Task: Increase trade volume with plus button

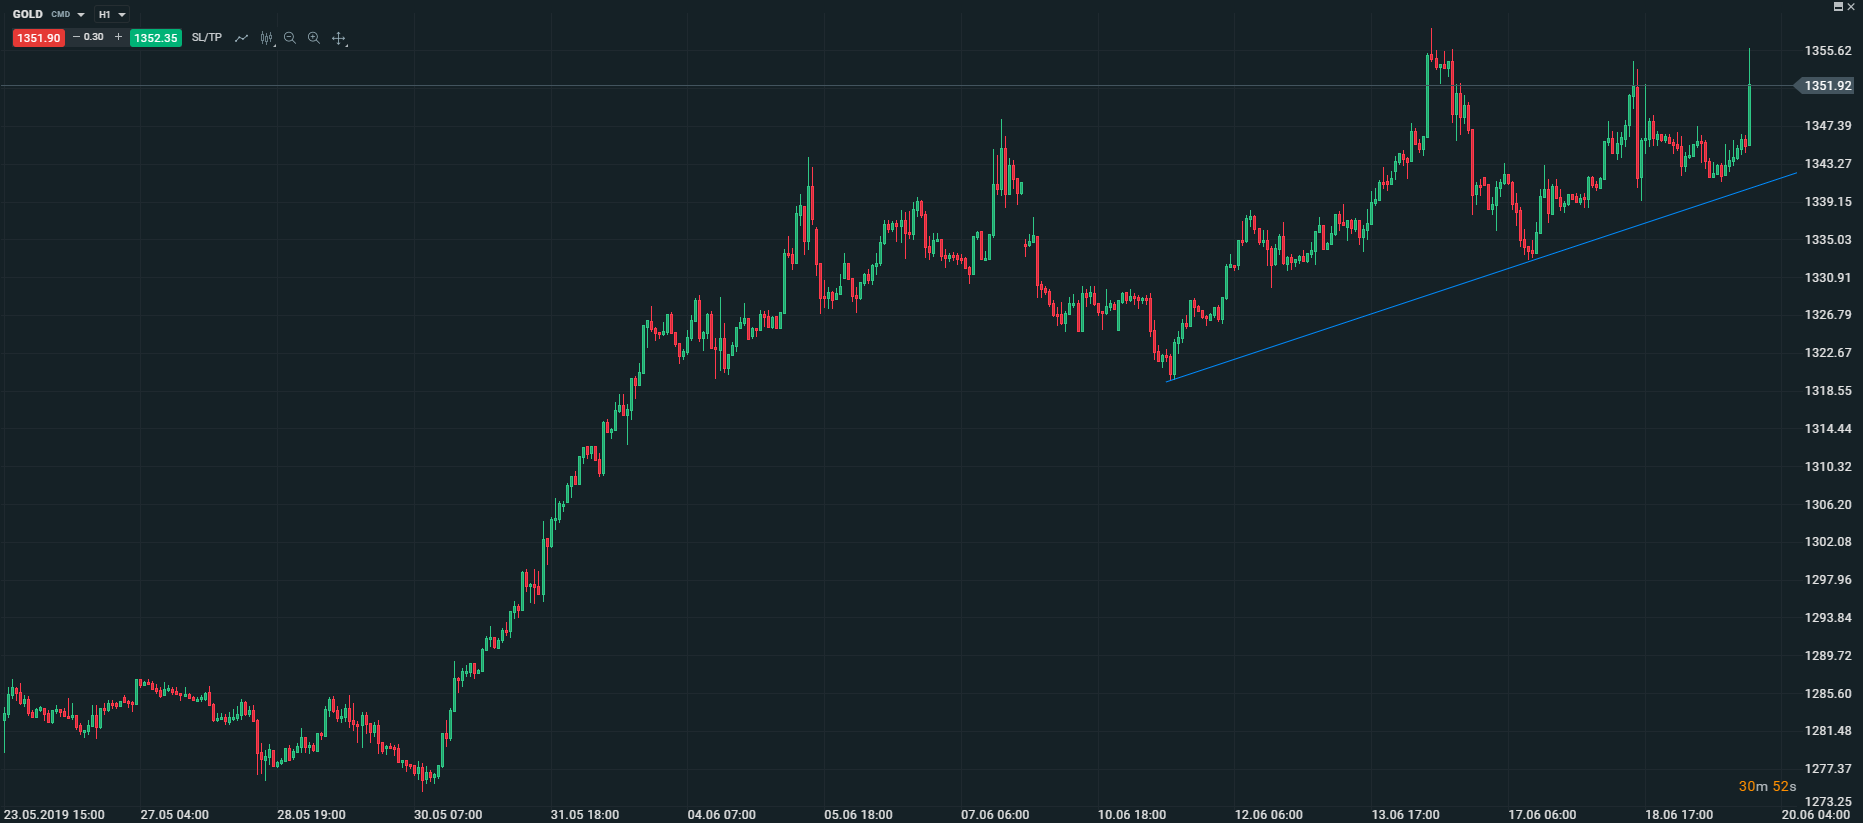Action: pos(118,37)
